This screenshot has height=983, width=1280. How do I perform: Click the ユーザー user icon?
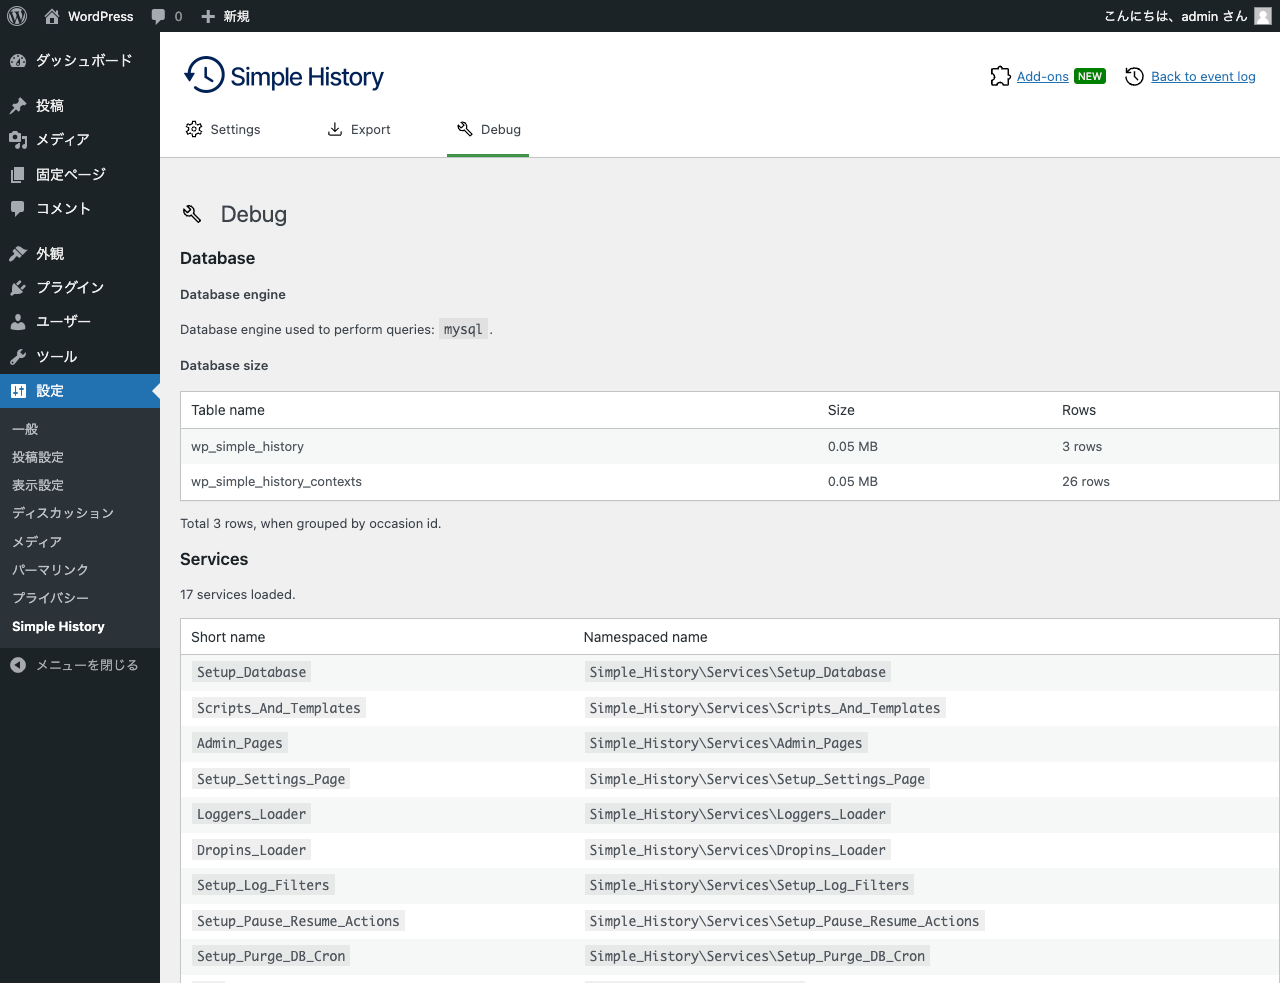pos(18,321)
